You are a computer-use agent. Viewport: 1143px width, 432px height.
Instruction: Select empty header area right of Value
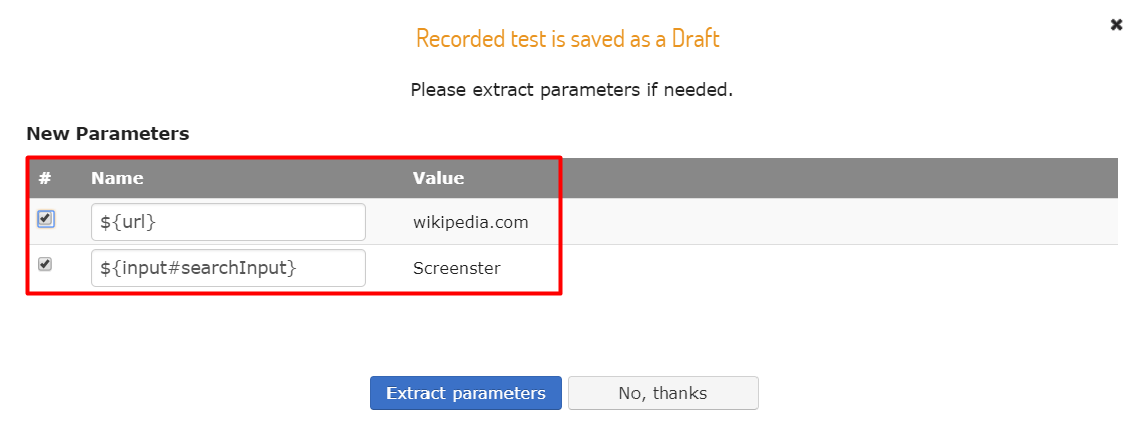[838, 178]
